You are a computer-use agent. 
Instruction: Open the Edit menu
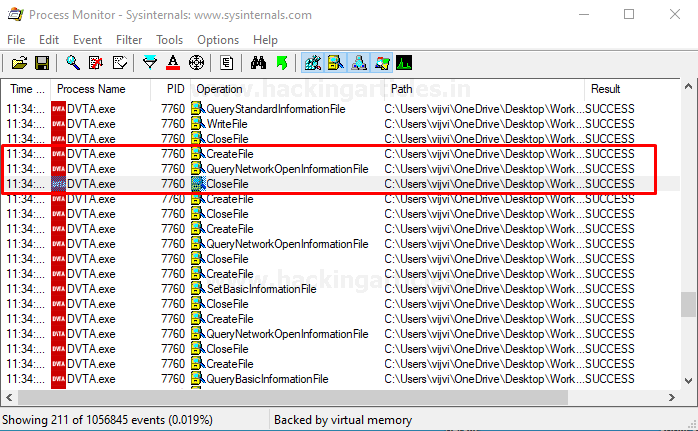49,40
